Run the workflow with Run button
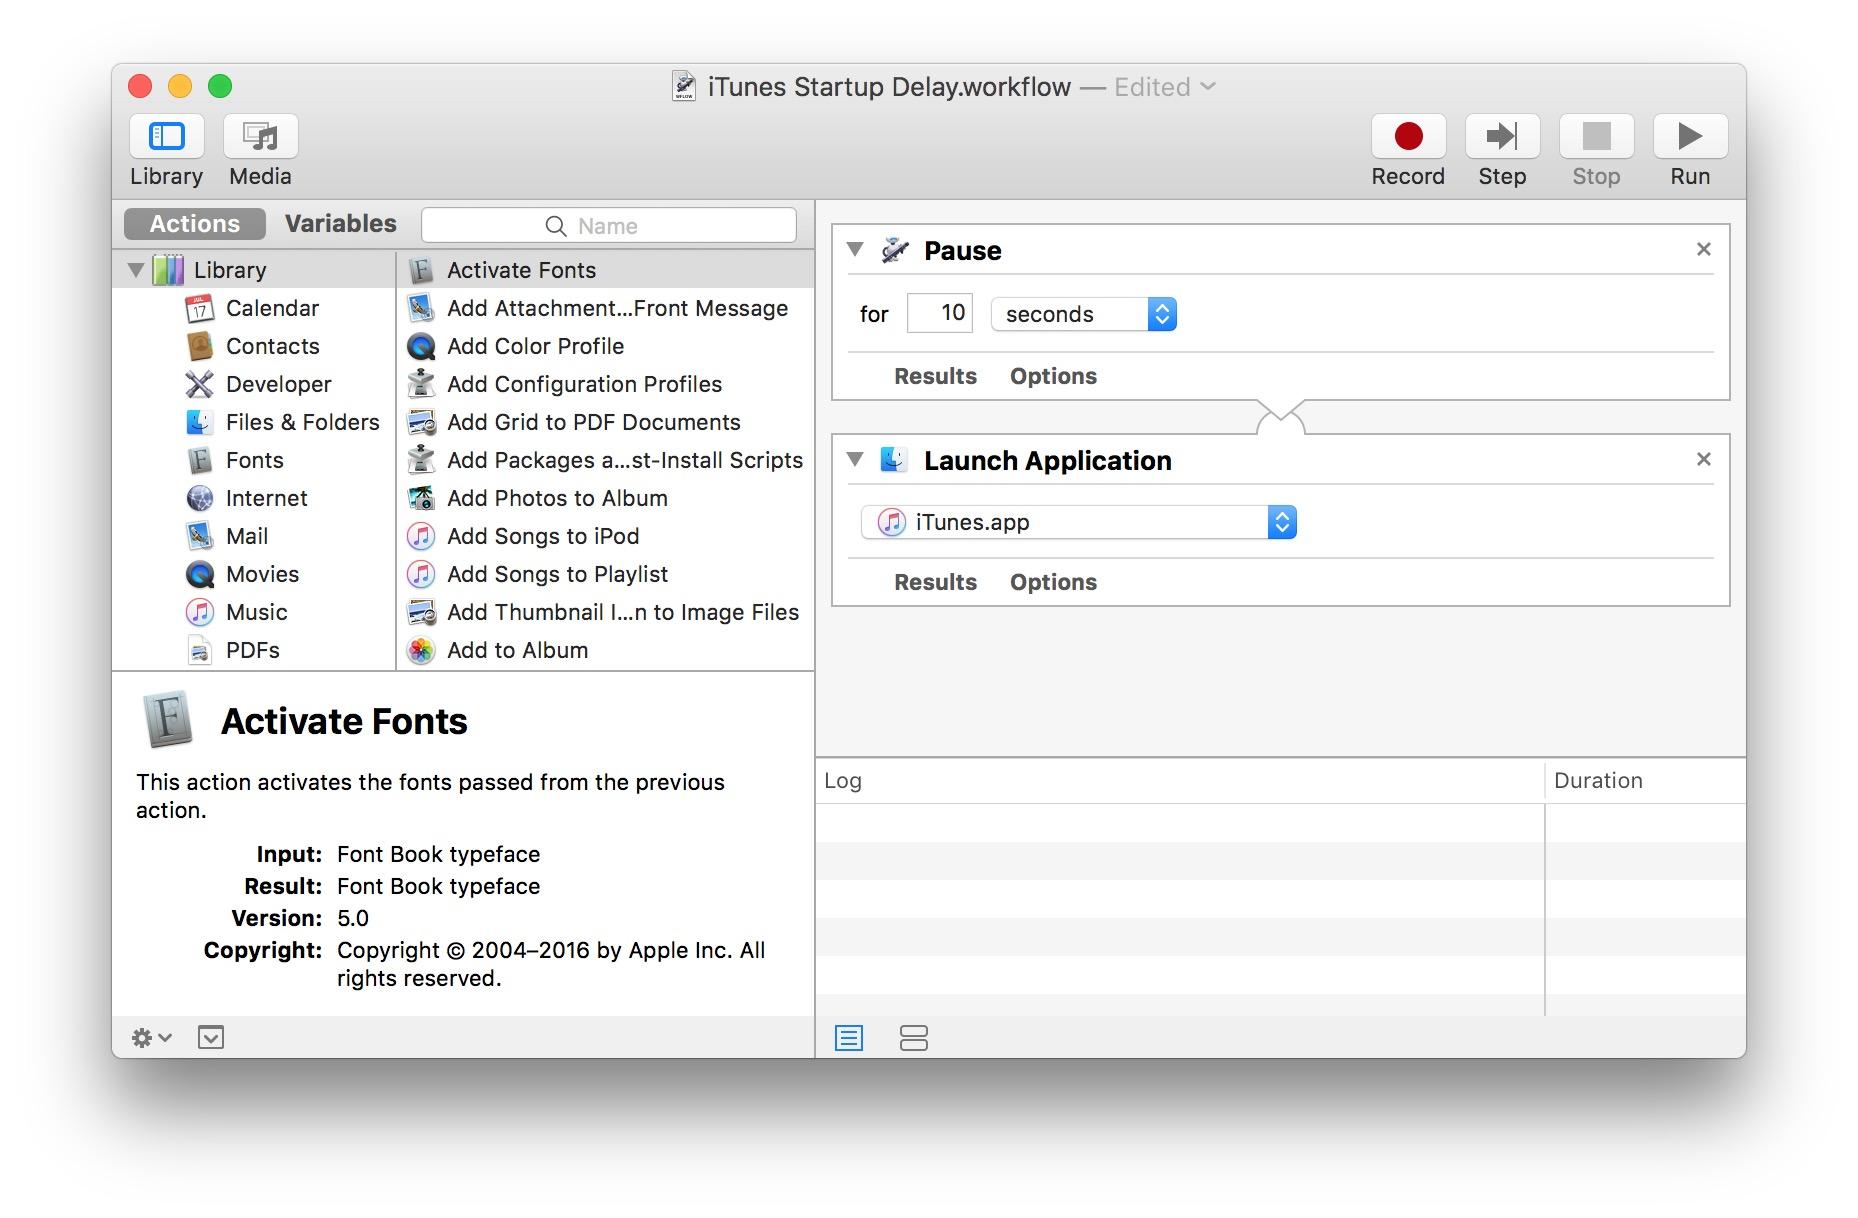Image resolution: width=1858 pixels, height=1218 pixels. coord(1689,137)
